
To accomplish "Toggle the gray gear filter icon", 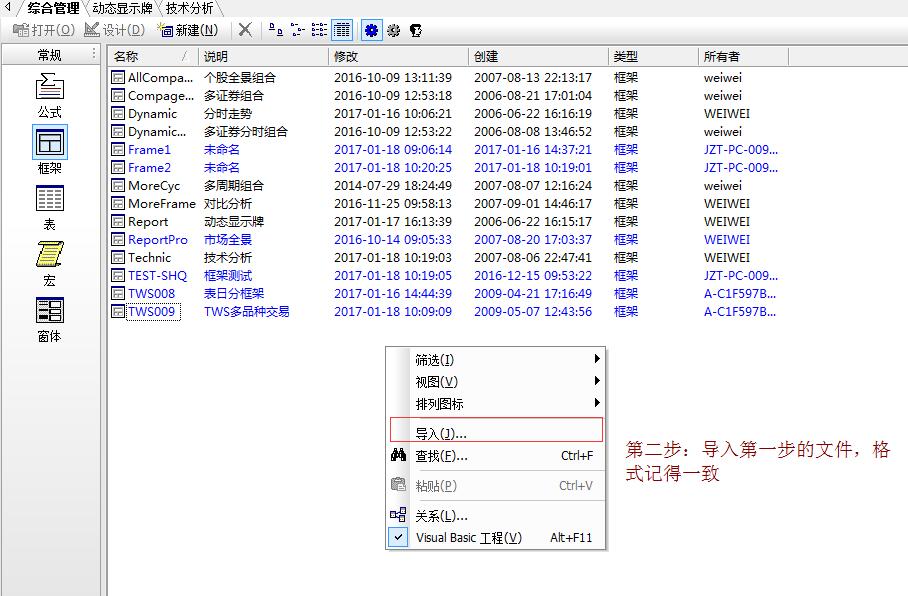I will [394, 30].
